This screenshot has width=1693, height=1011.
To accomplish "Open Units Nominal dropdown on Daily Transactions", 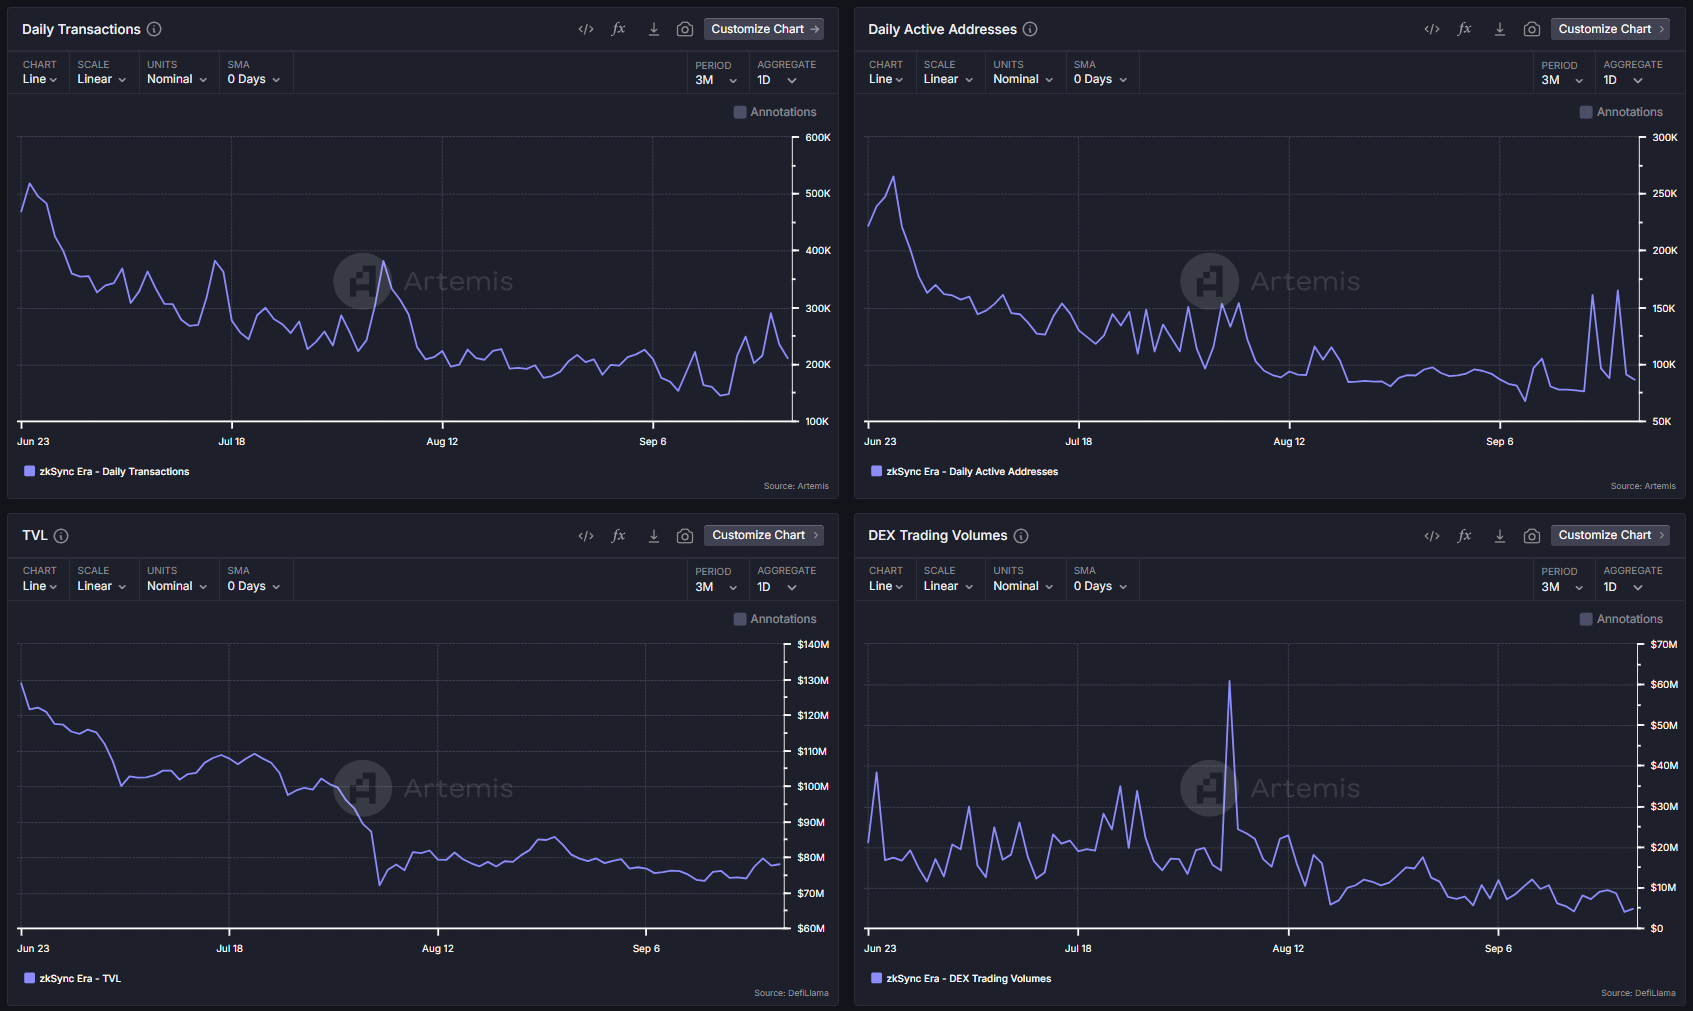I will [176, 79].
